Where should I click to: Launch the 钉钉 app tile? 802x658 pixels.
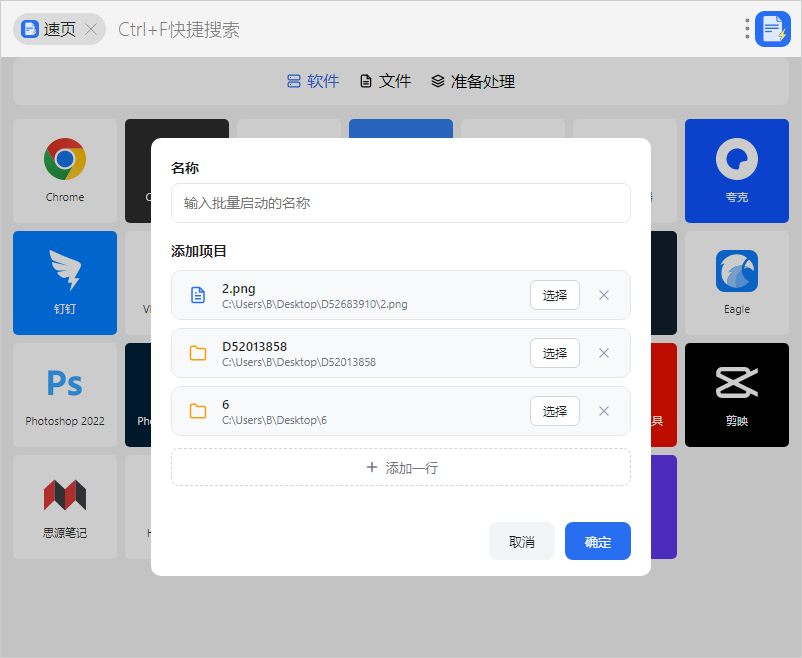(x=65, y=283)
